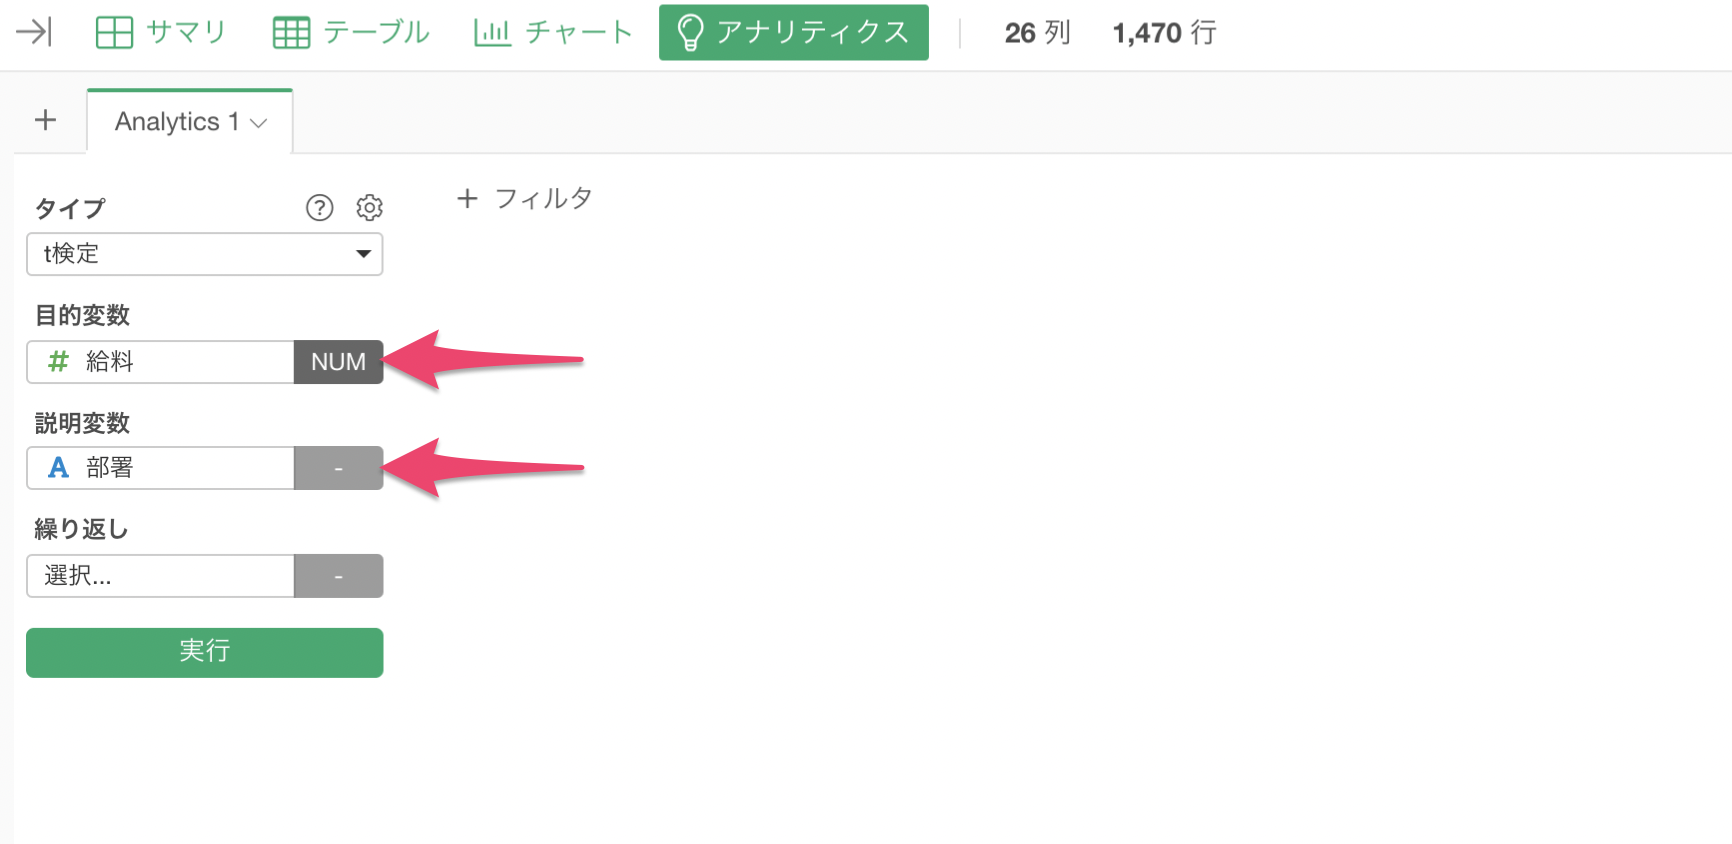This screenshot has height=844, width=1732.
Task: Collapse the side panel arrow icon
Action: 33,32
